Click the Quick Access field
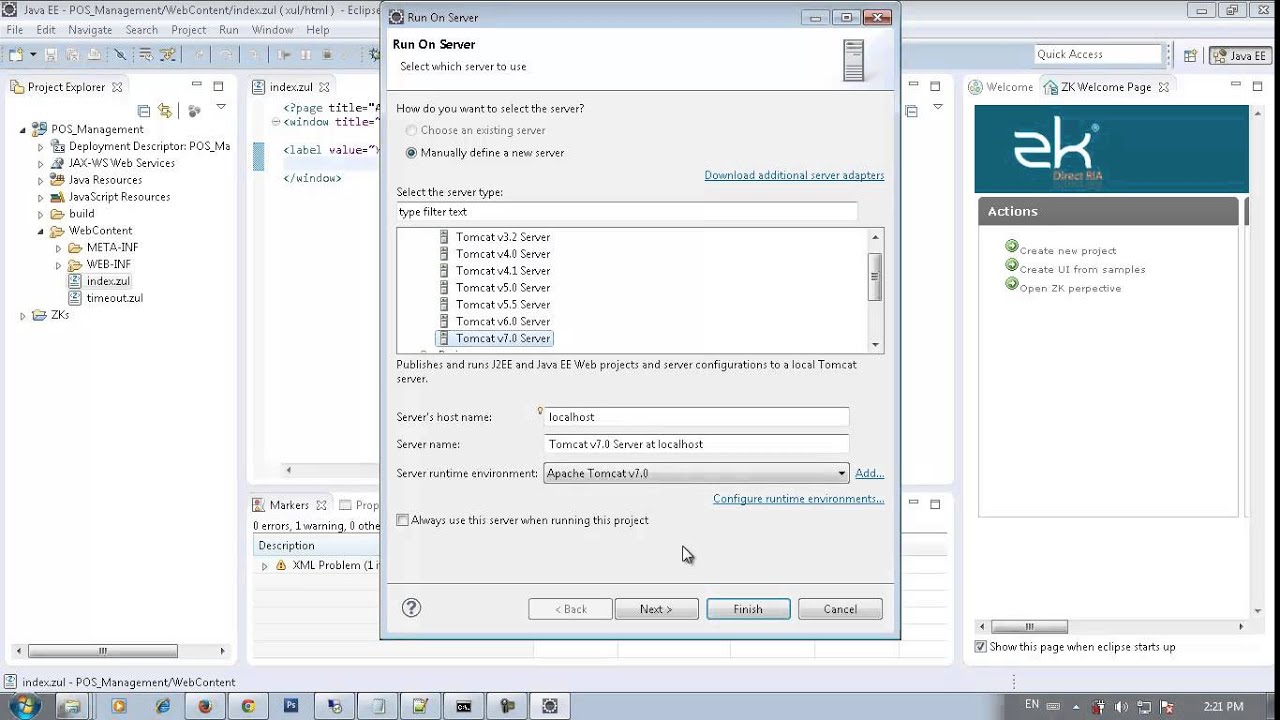This screenshot has width=1280, height=720. click(1098, 54)
